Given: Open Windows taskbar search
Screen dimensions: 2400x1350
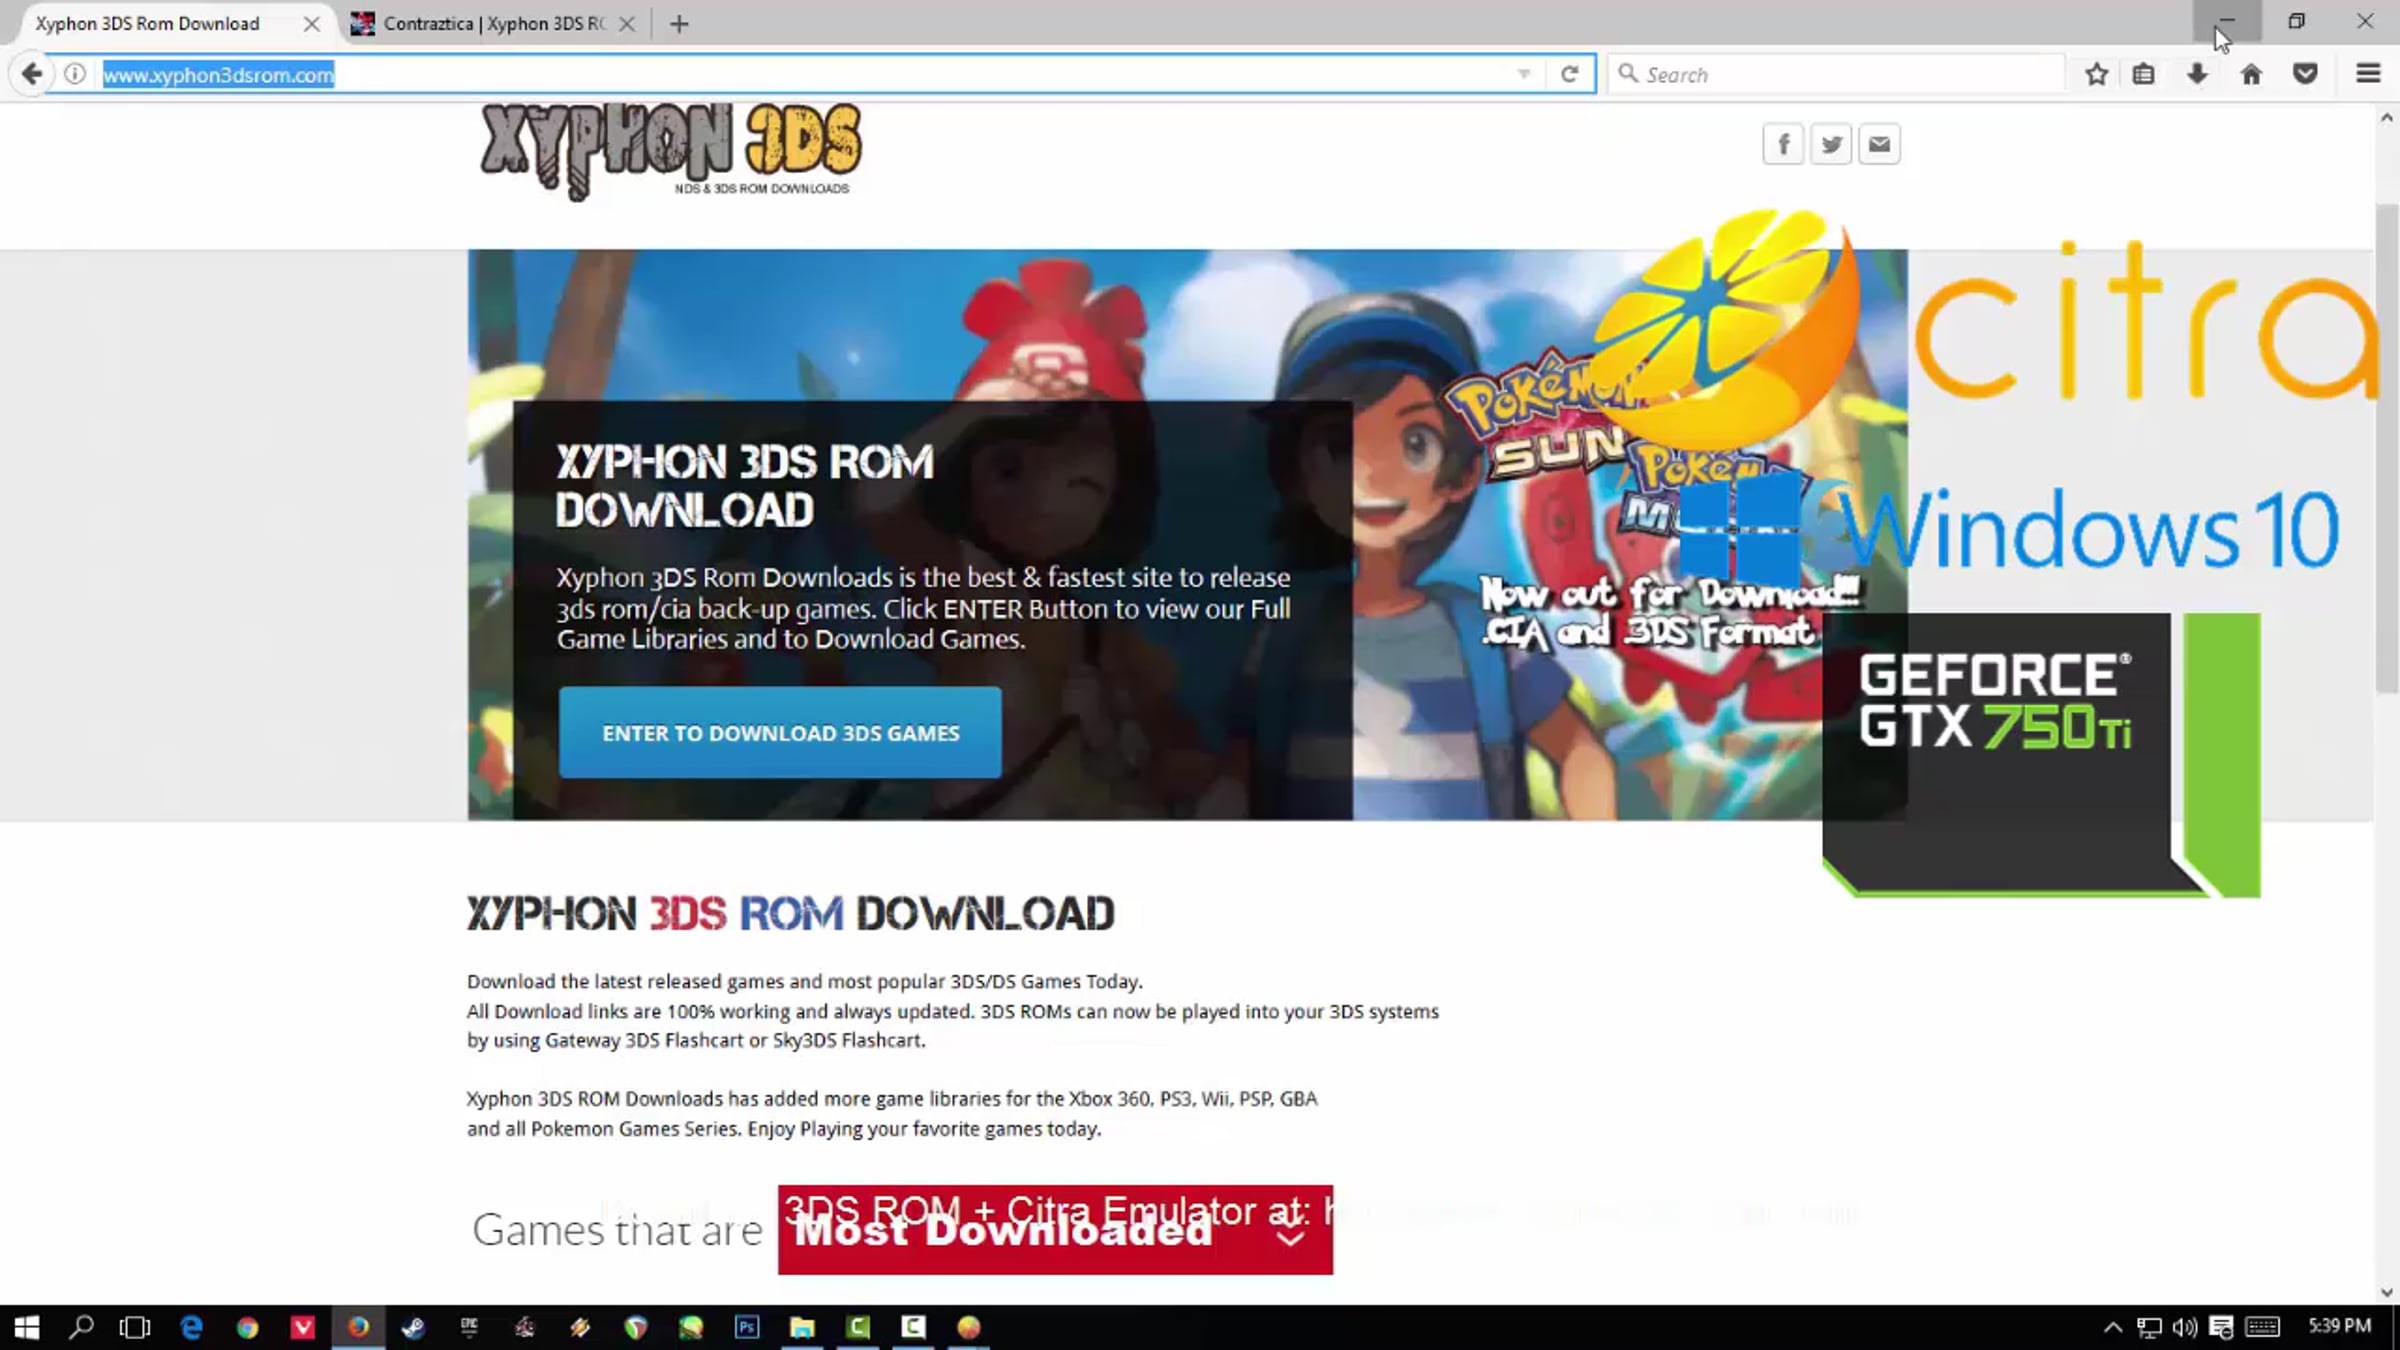Looking at the screenshot, I should click(81, 1327).
